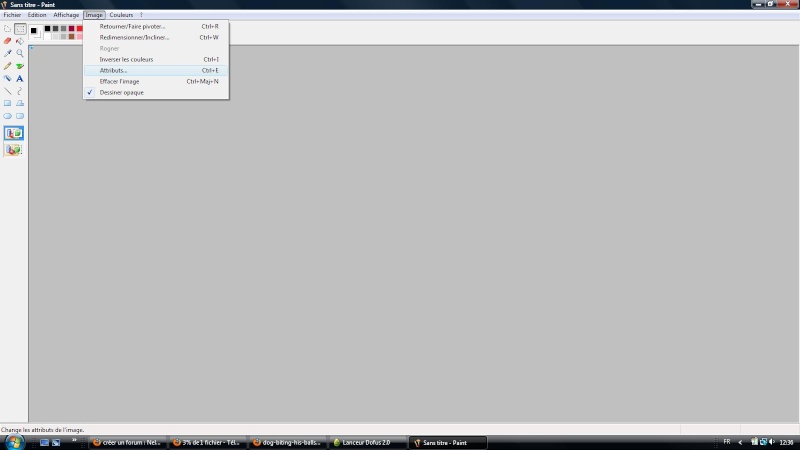Select the Eraser tool
The width and height of the screenshot is (800, 450).
[7, 41]
